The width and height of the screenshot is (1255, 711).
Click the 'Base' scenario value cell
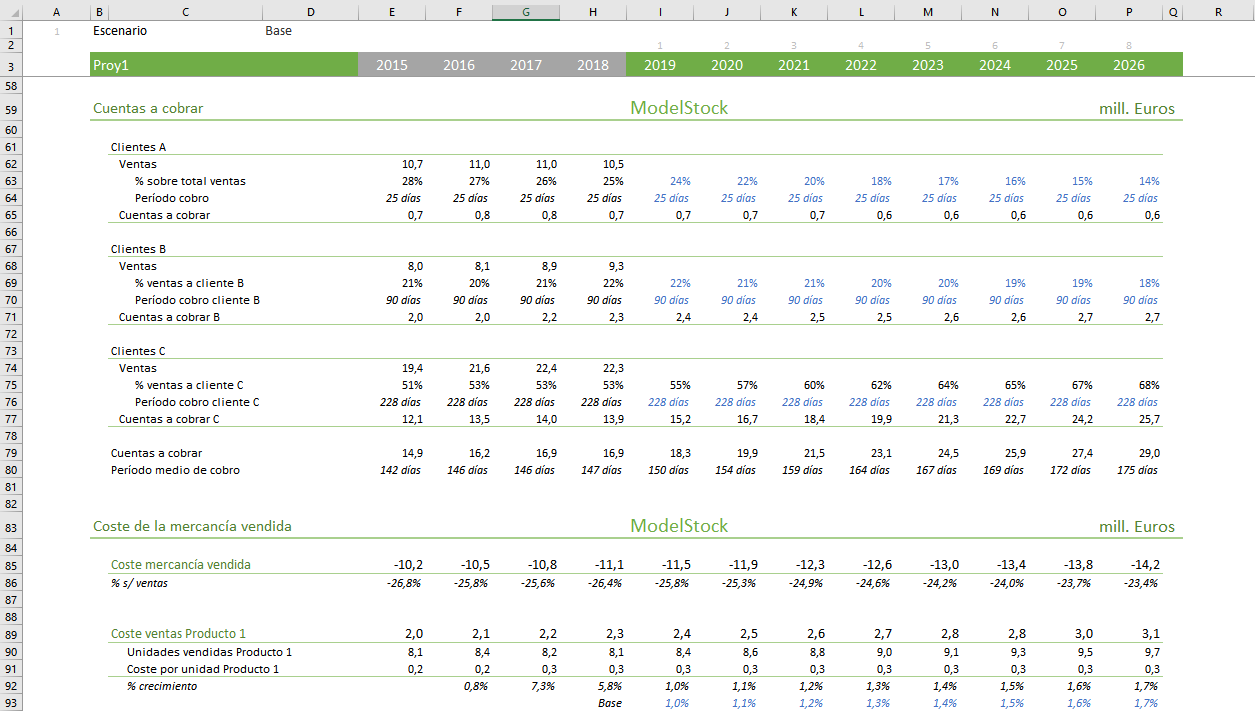[x=279, y=31]
